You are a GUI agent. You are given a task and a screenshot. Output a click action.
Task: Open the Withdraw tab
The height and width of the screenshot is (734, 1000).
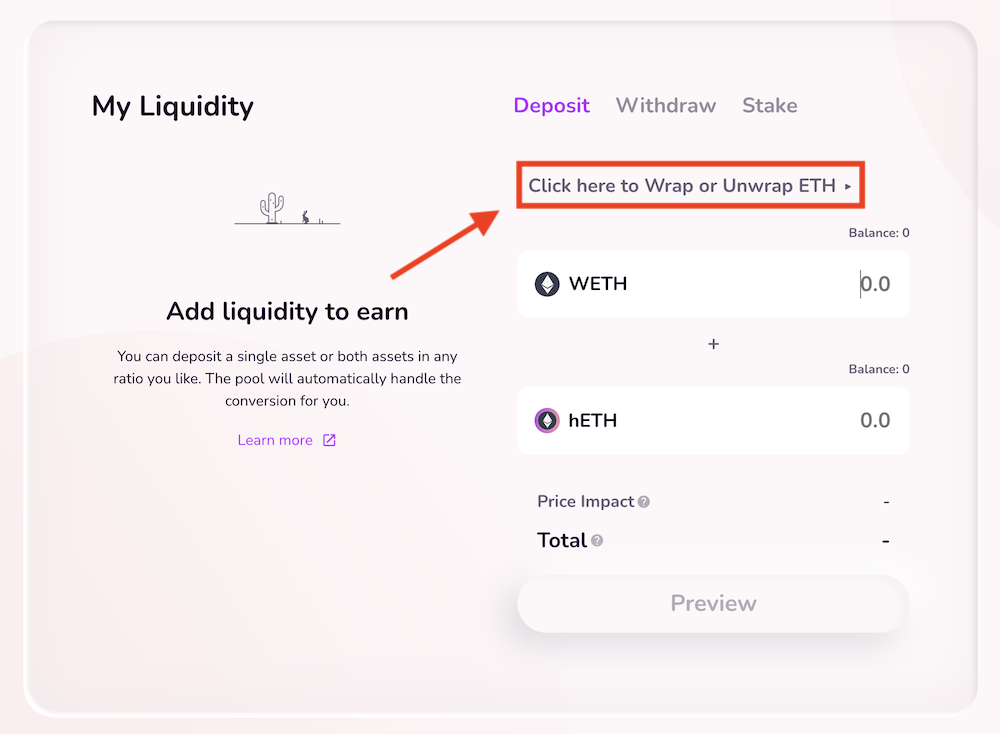click(x=666, y=106)
